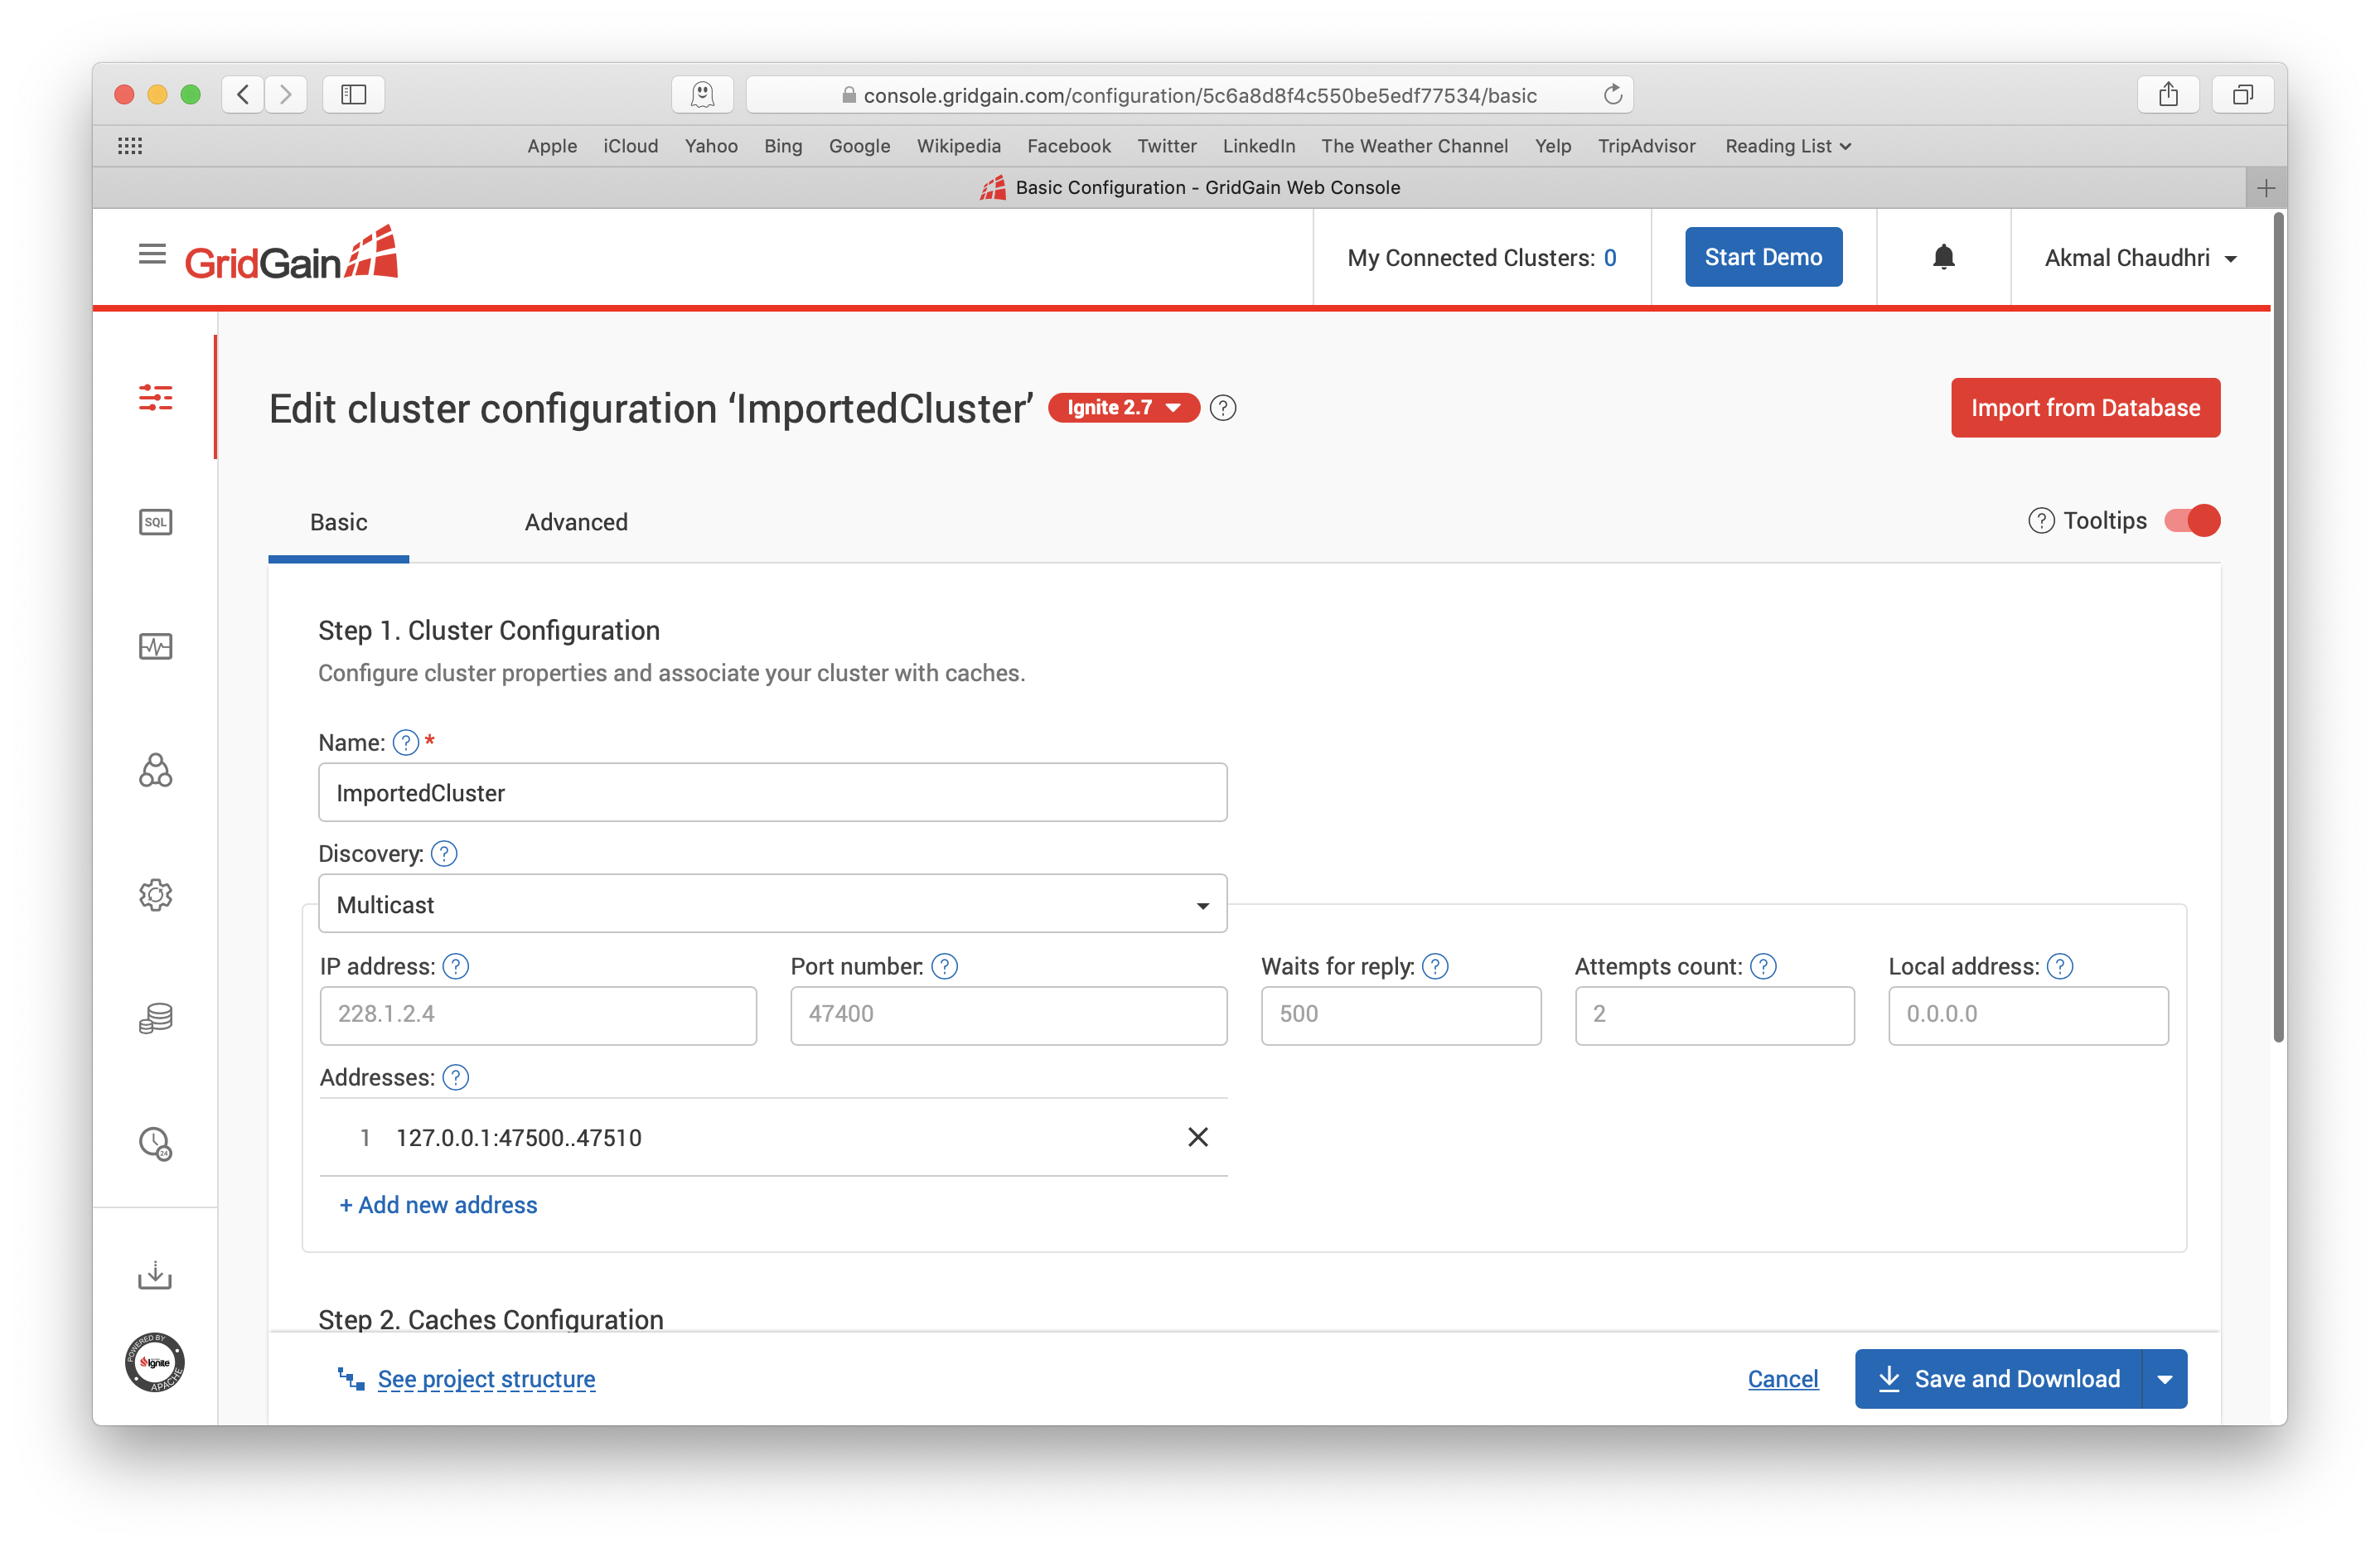The height and width of the screenshot is (1548, 2380).
Task: Open the monitoring dashboard sidebar icon
Action: tap(155, 646)
